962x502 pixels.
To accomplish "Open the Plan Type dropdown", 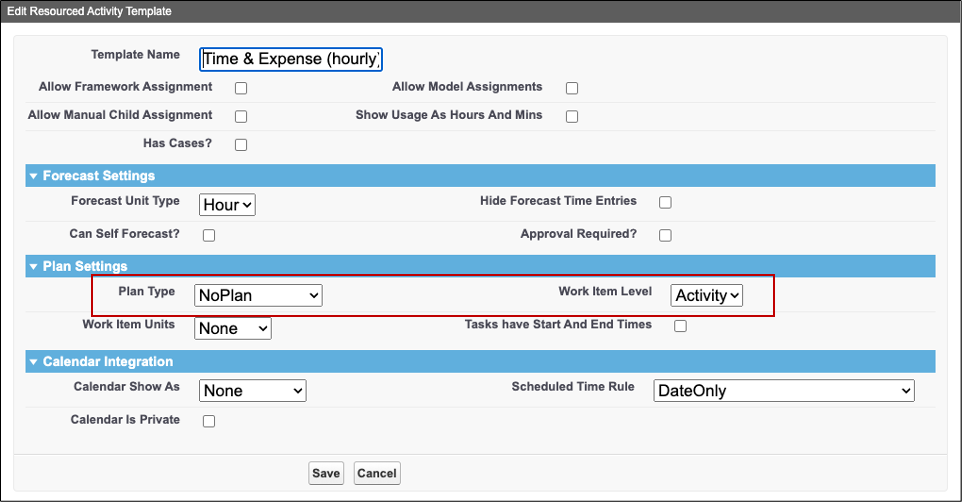I will click(x=258, y=295).
